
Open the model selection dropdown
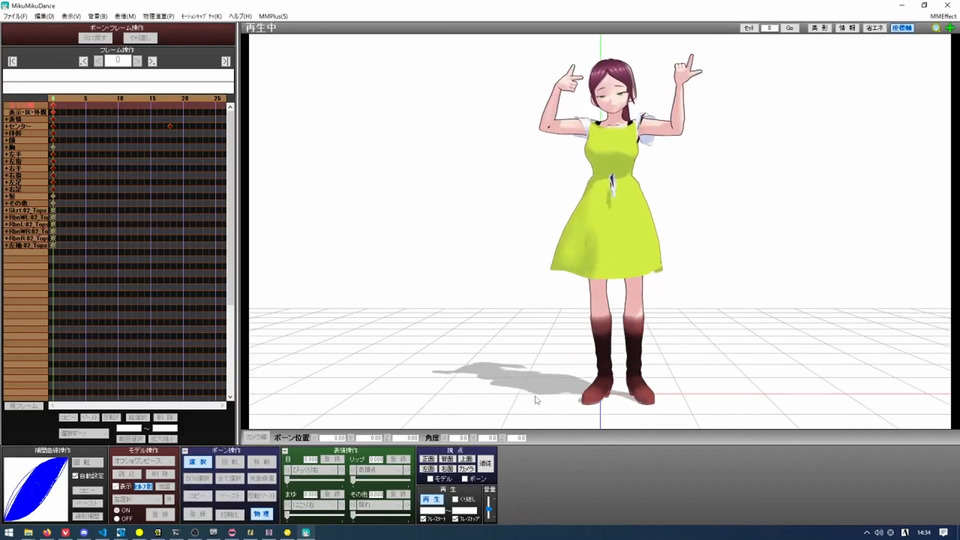click(x=143, y=462)
